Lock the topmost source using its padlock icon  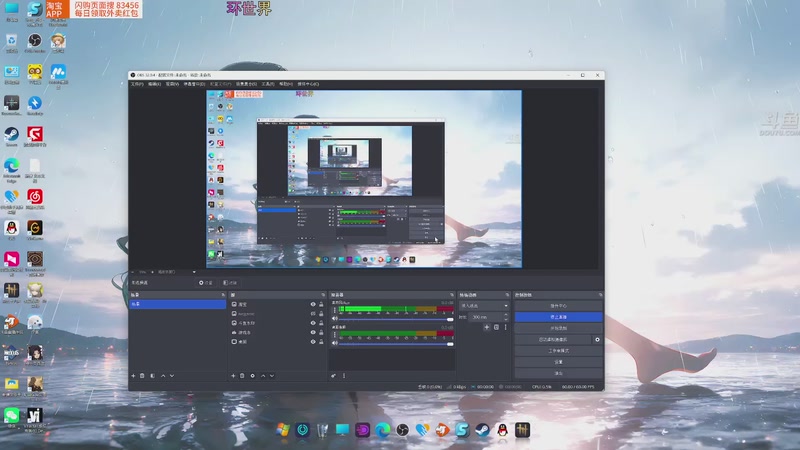point(321,305)
